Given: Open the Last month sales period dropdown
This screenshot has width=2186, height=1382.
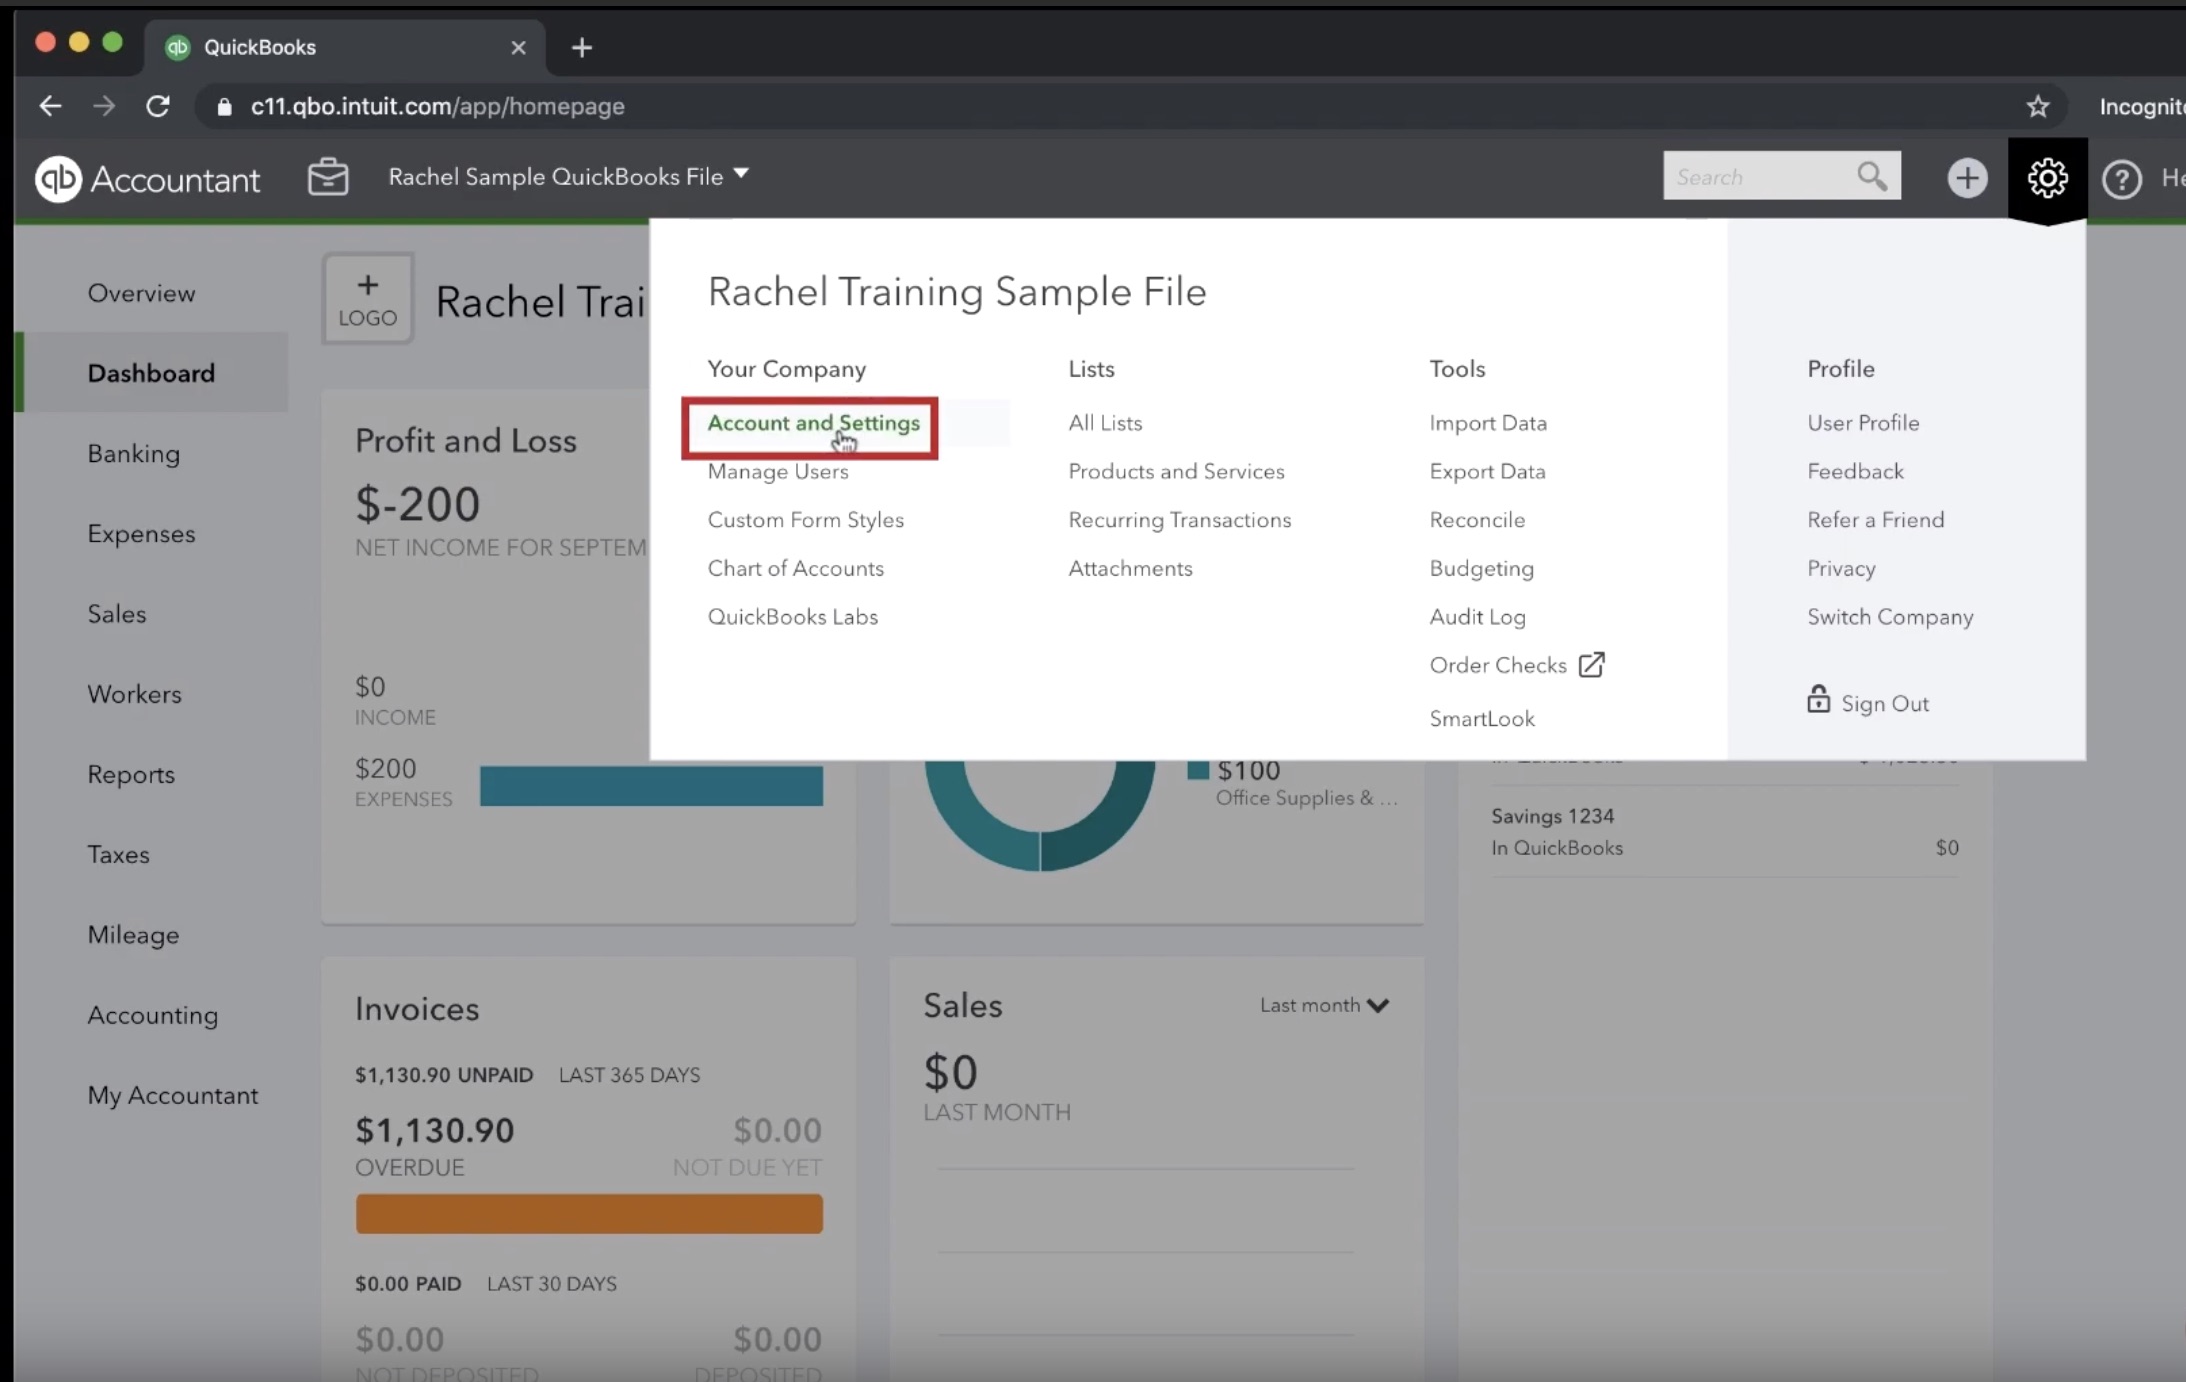Looking at the screenshot, I should [x=1324, y=1005].
